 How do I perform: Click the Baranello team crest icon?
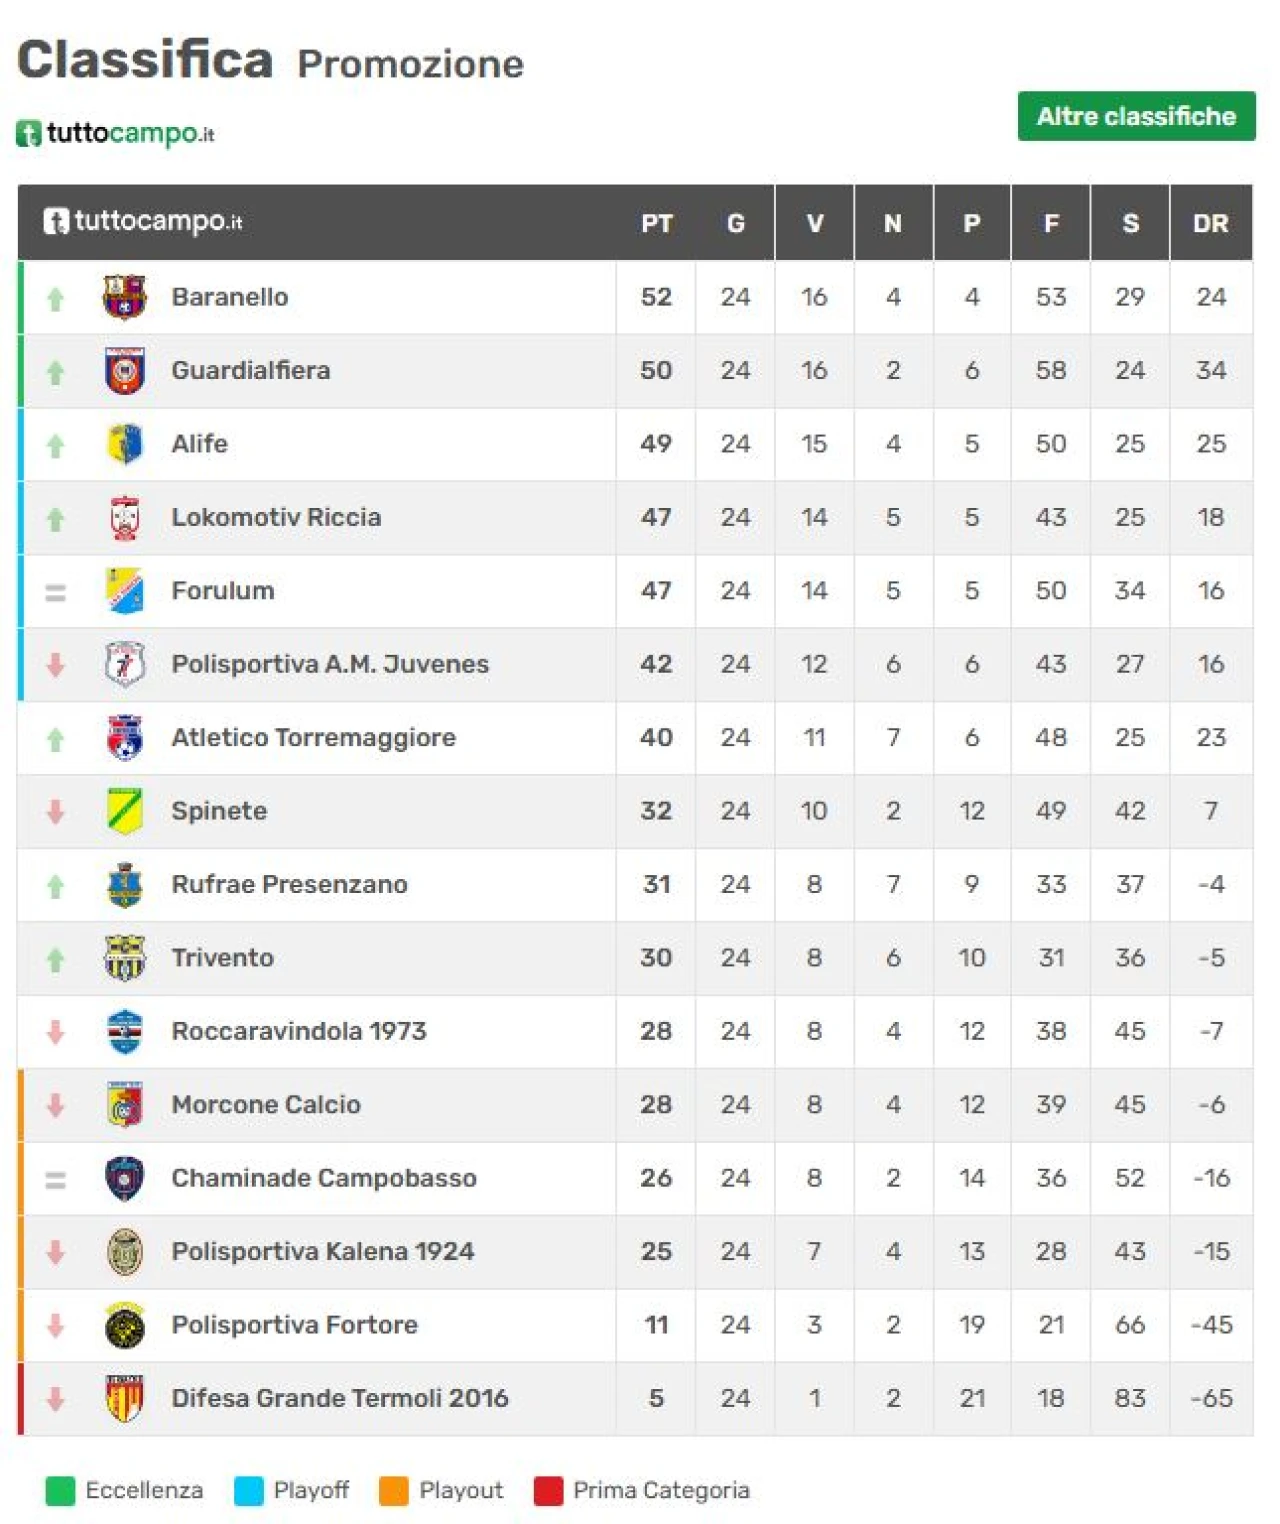[125, 297]
